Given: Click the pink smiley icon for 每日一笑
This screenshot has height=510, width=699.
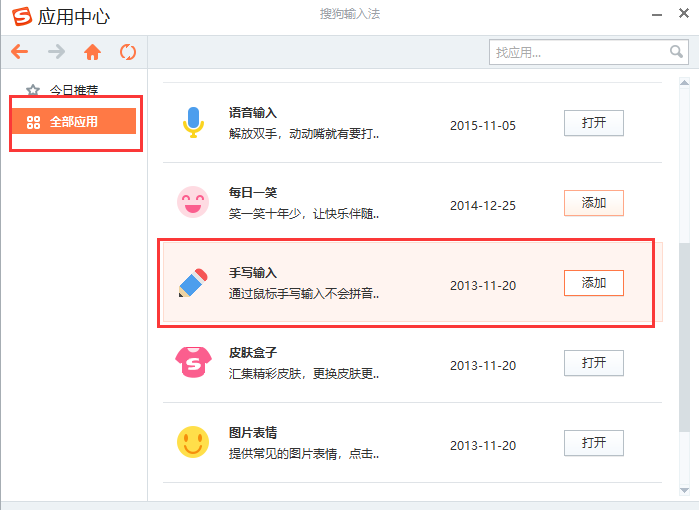Looking at the screenshot, I should 193,202.
